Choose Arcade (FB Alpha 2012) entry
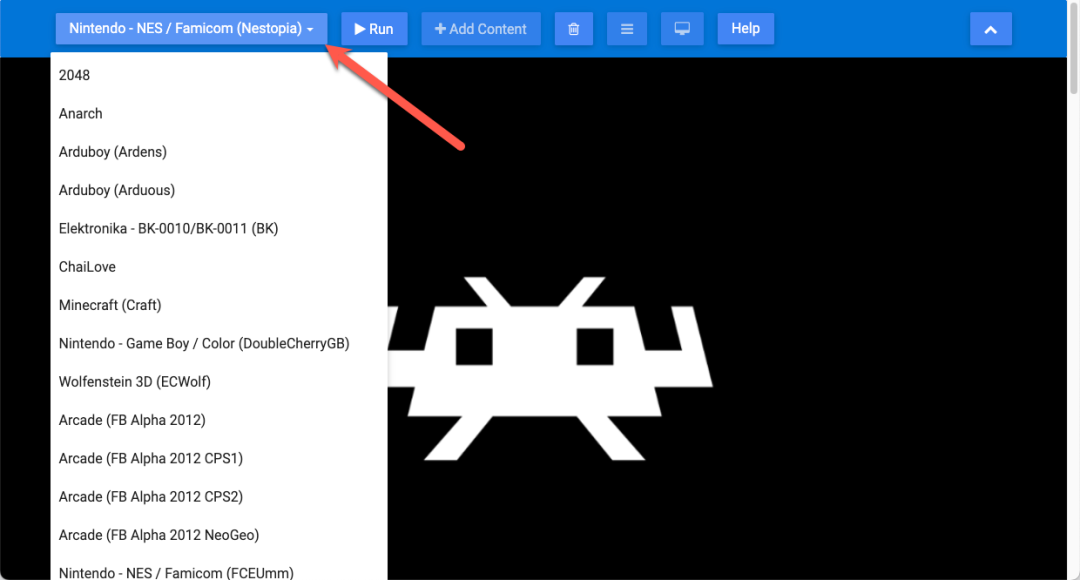The width and height of the screenshot is (1080, 580). coord(219,420)
